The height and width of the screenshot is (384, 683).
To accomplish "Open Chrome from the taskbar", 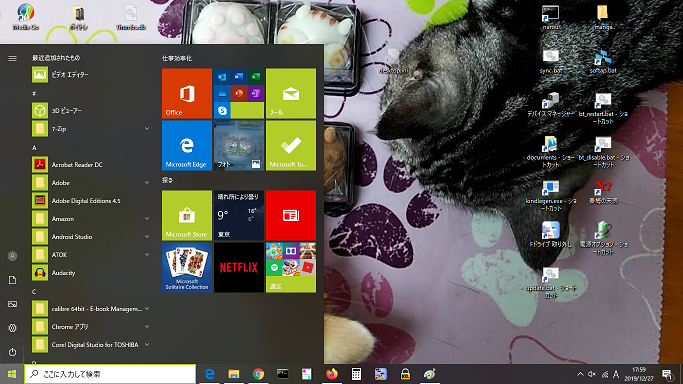I will [258, 374].
